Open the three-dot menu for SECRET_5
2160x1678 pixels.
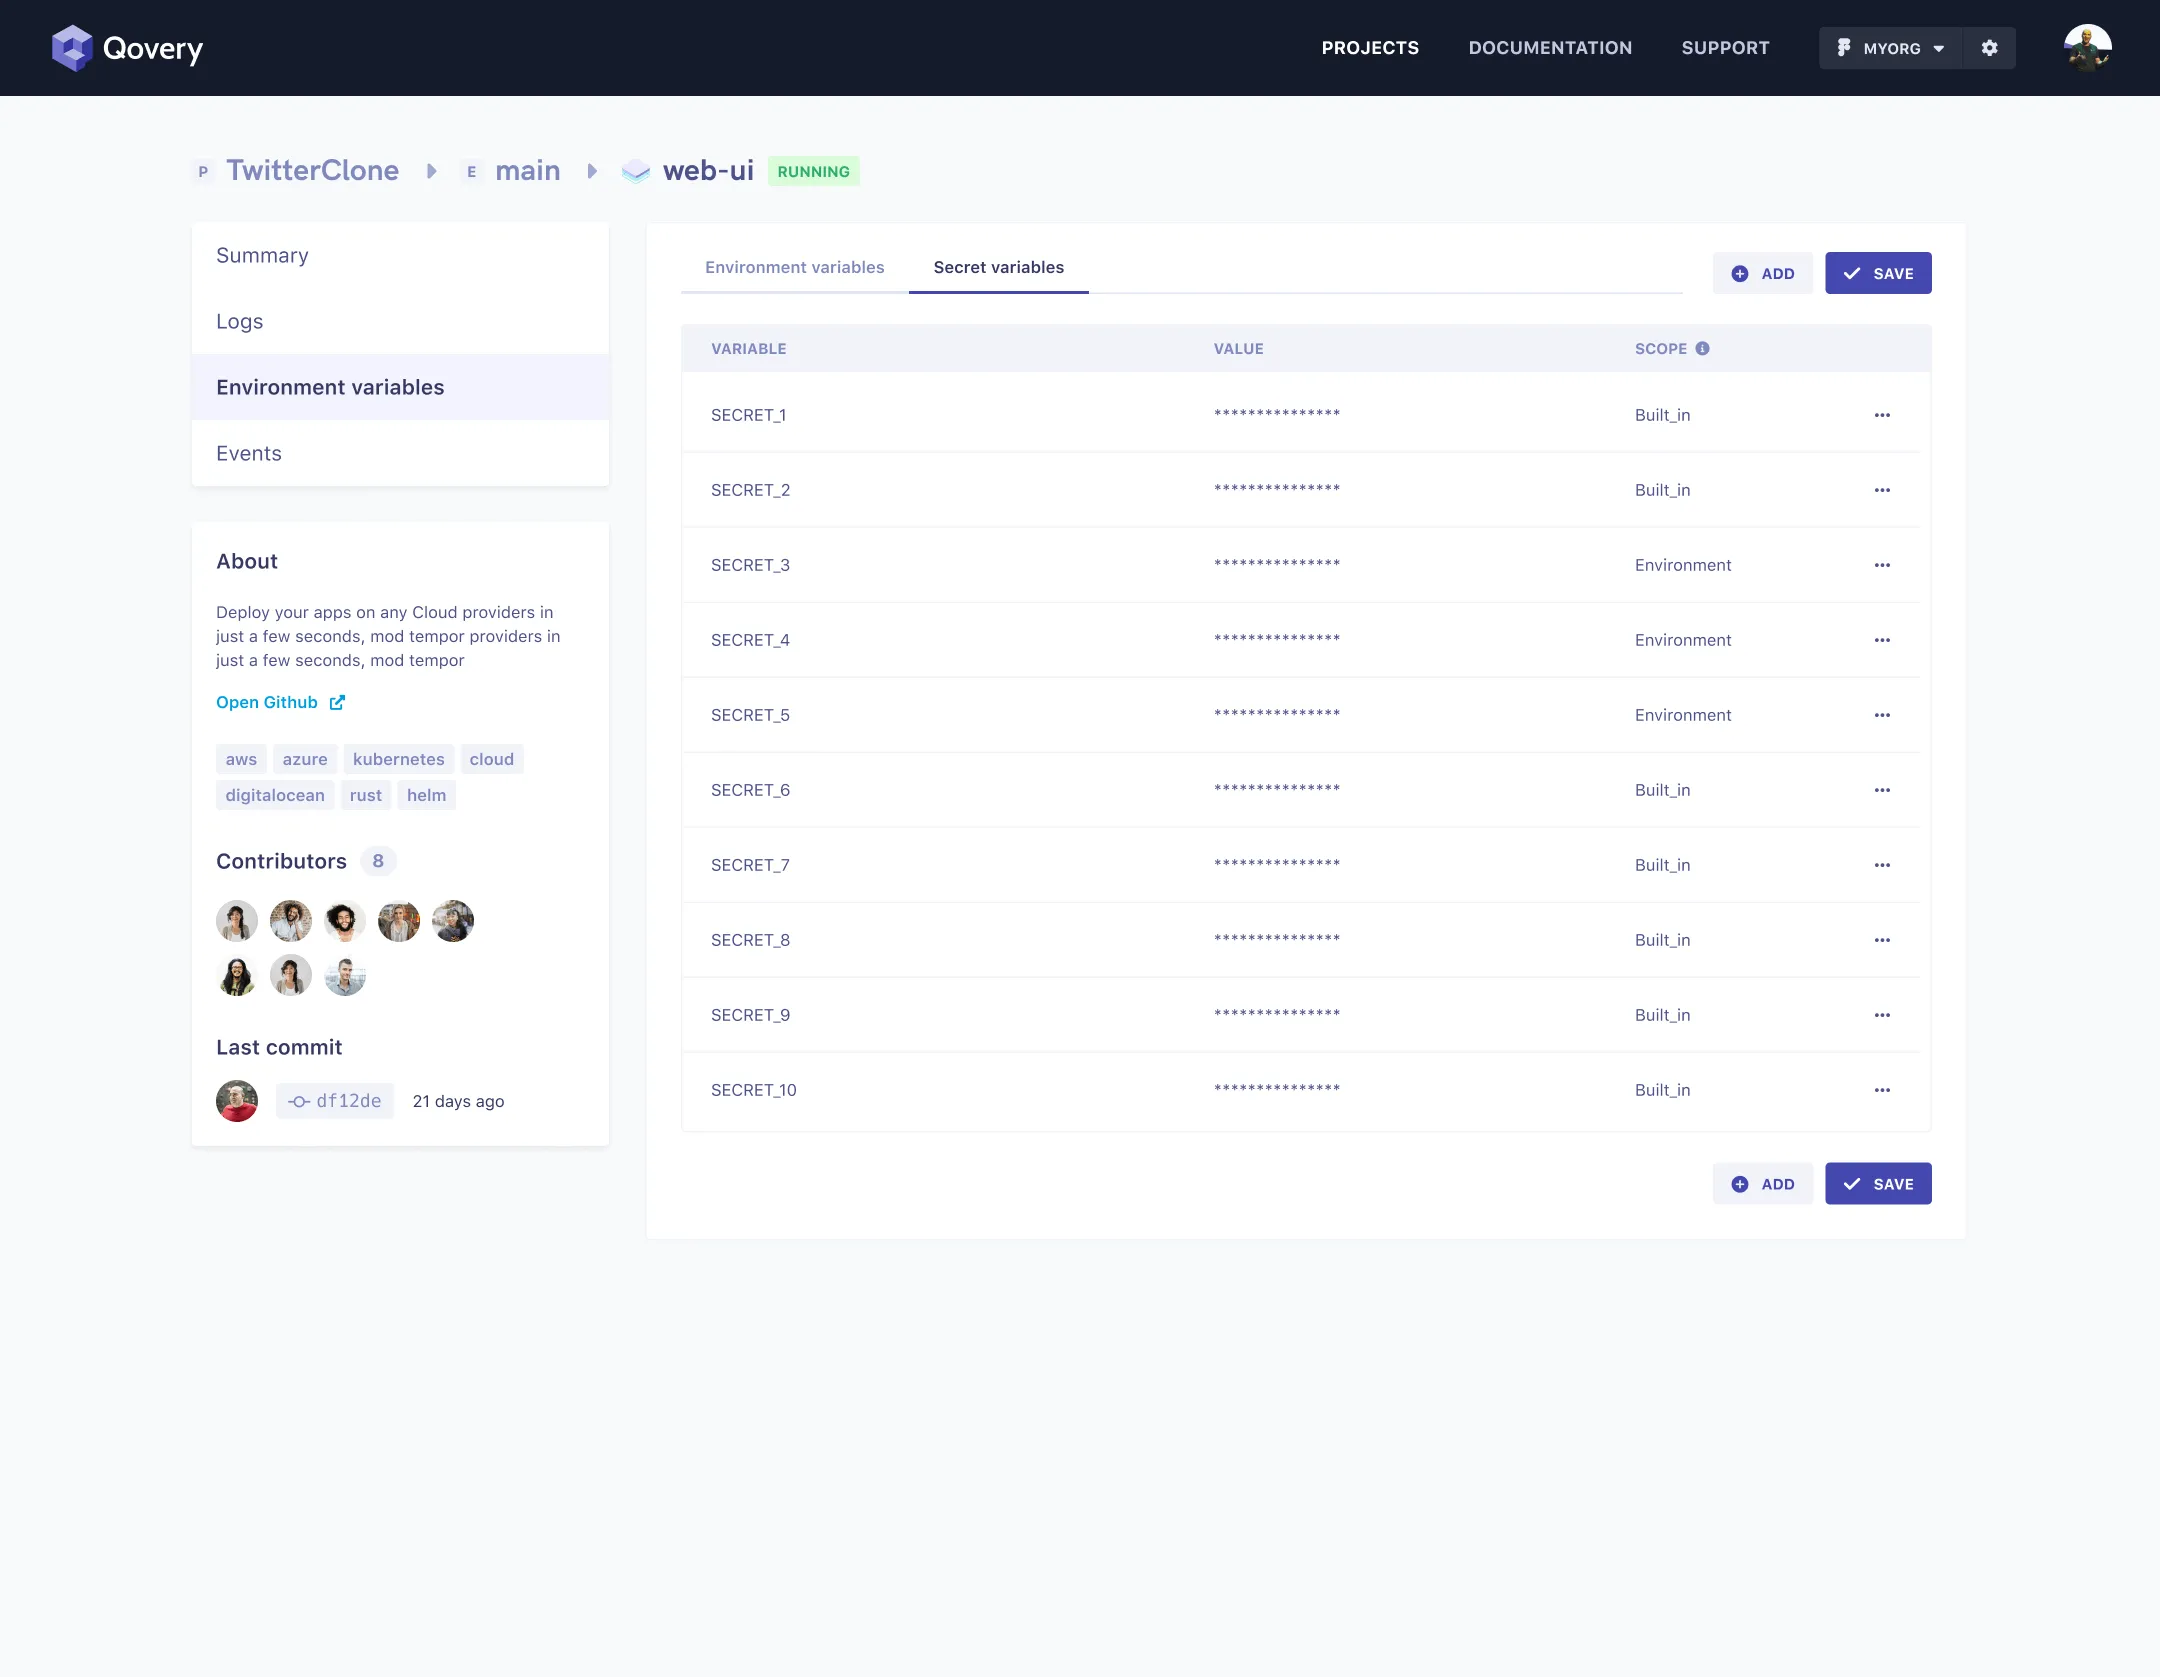(1882, 715)
